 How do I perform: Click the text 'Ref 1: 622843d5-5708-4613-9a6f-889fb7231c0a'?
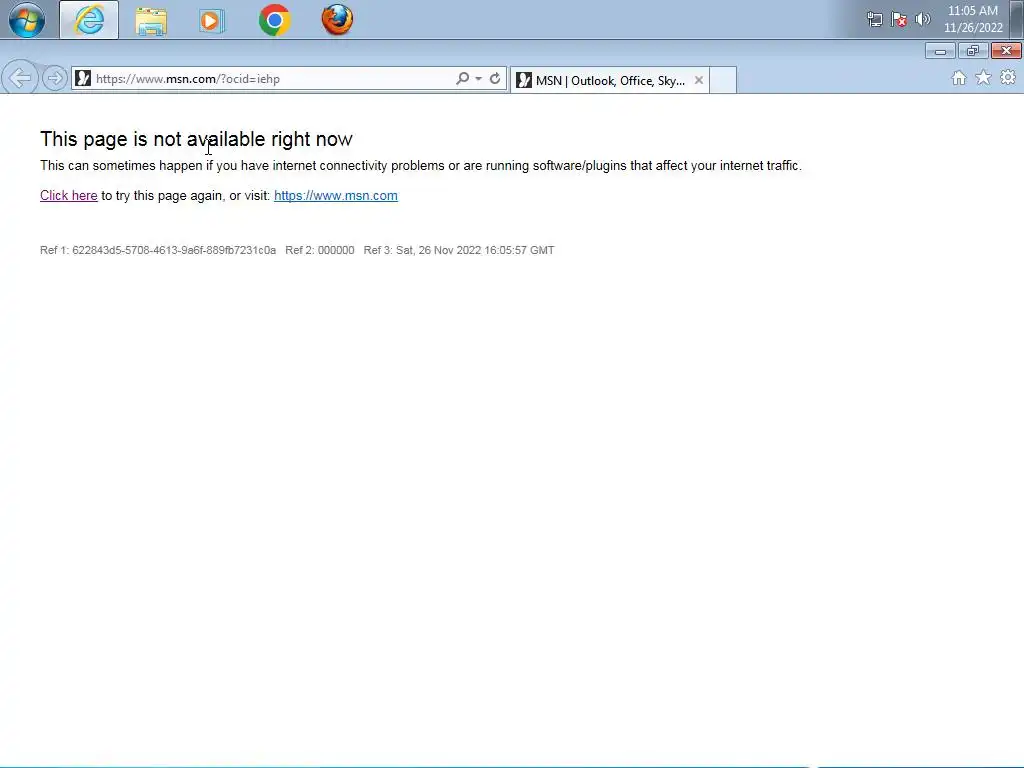tap(158, 250)
